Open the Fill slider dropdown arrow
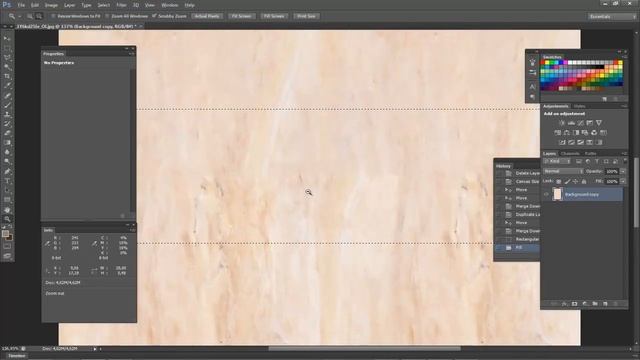The image size is (640, 360). [623, 181]
